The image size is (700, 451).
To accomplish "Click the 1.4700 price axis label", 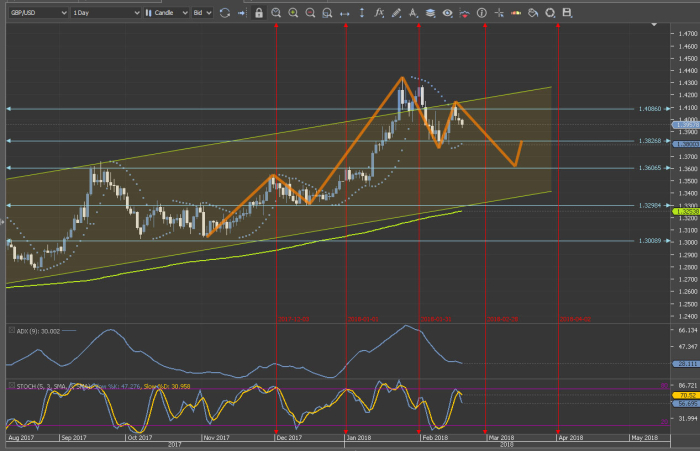I will [x=688, y=33].
